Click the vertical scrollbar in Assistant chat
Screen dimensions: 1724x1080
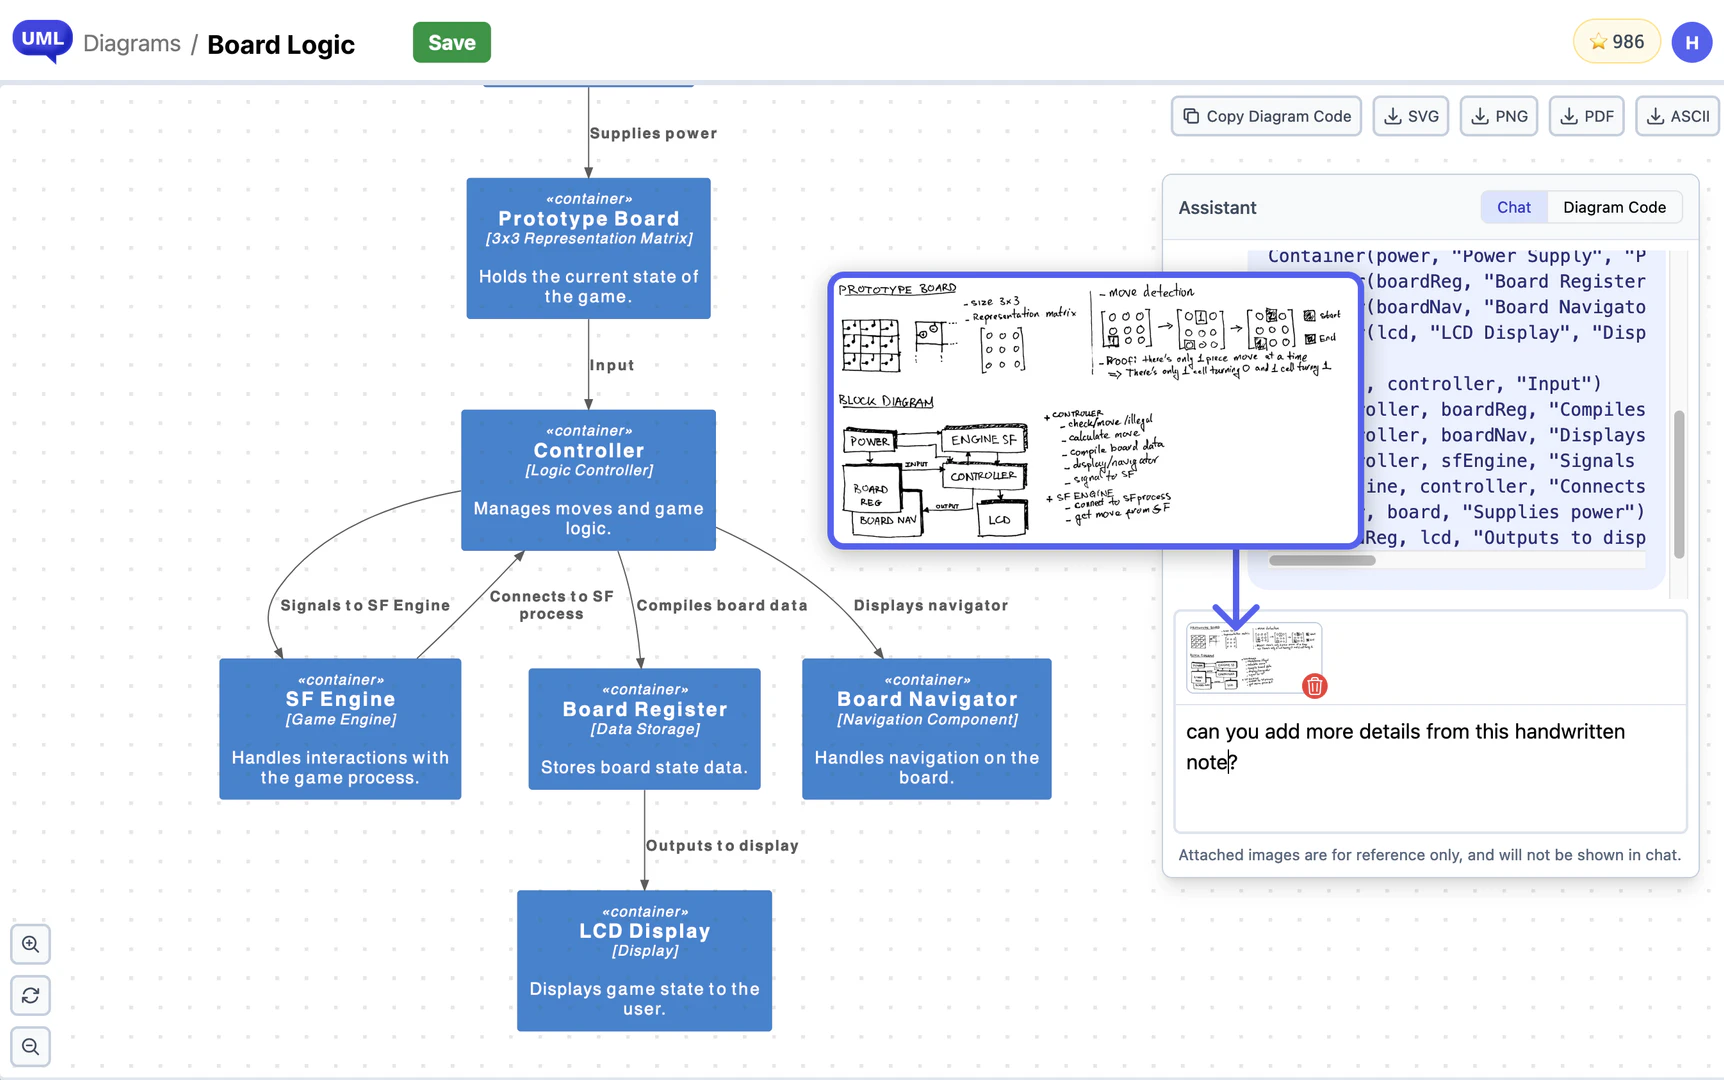pyautogui.click(x=1679, y=485)
